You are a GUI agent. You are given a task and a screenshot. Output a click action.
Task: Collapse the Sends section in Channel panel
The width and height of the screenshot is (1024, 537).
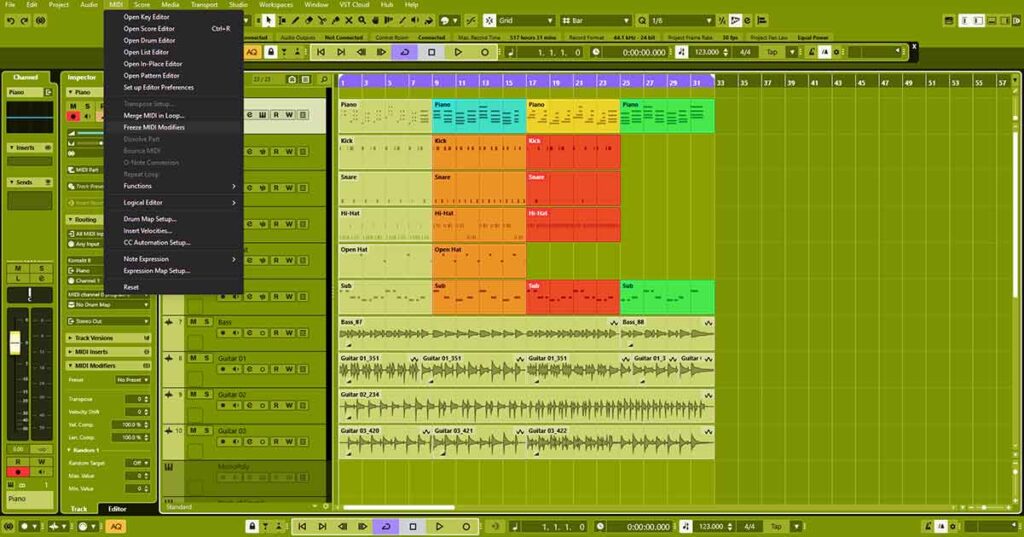click(29, 182)
